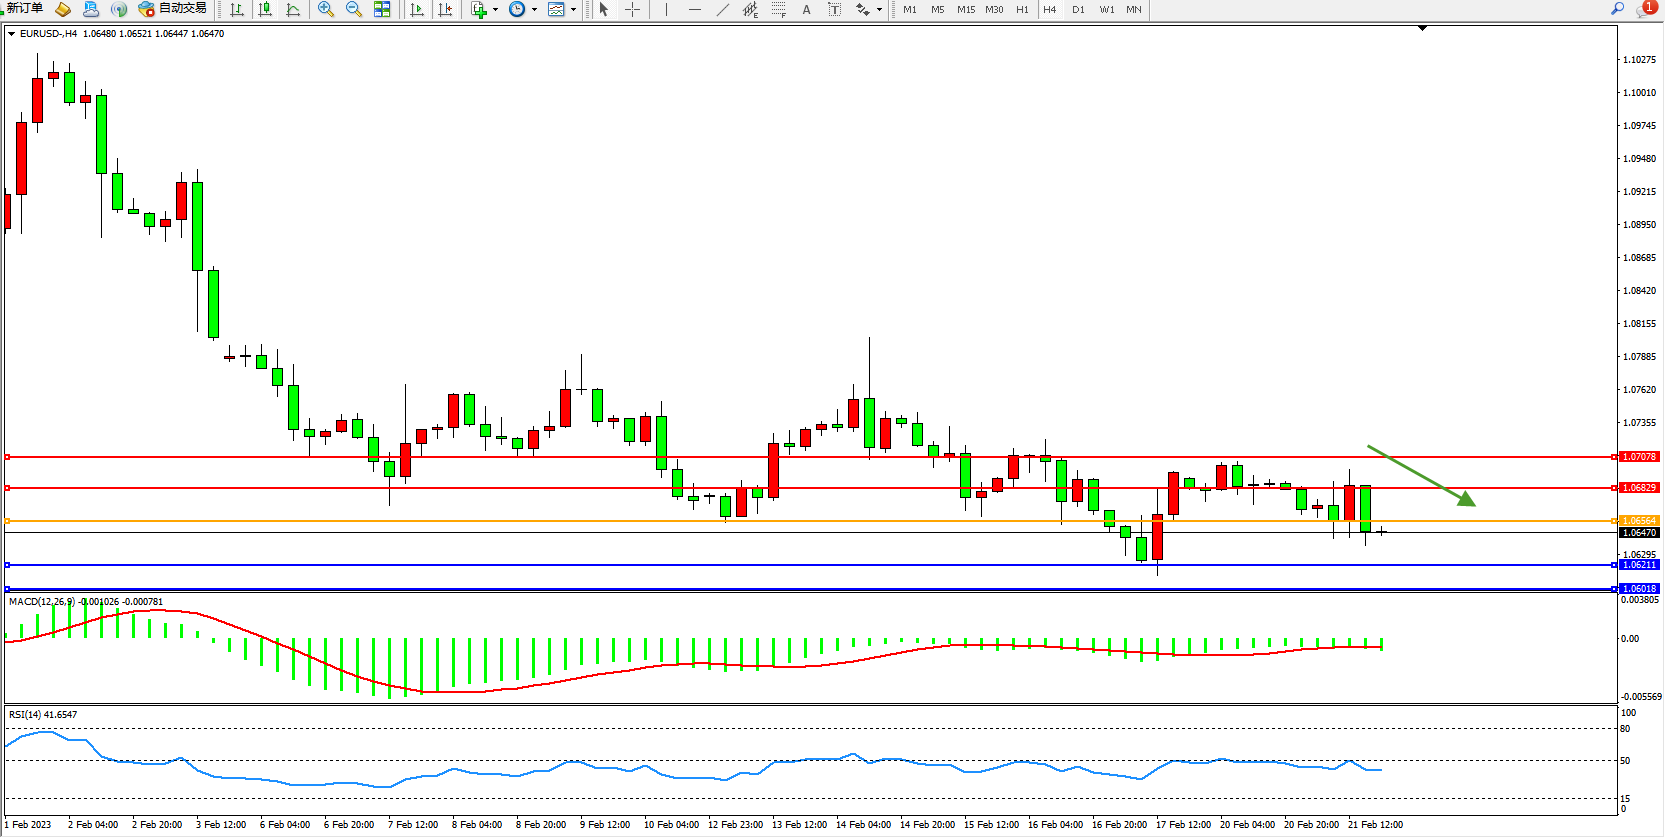The image size is (1665, 838).
Task: Click the orange horizontal line price label 1.06564
Action: 1639,520
